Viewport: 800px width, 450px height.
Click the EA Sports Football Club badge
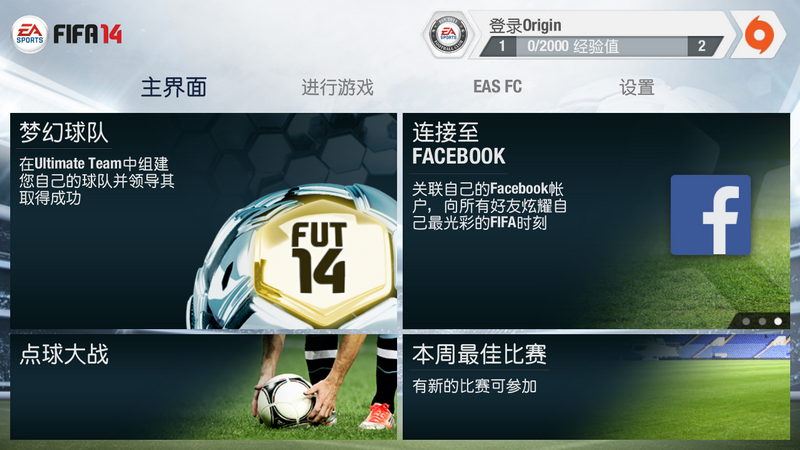pyautogui.click(x=448, y=35)
